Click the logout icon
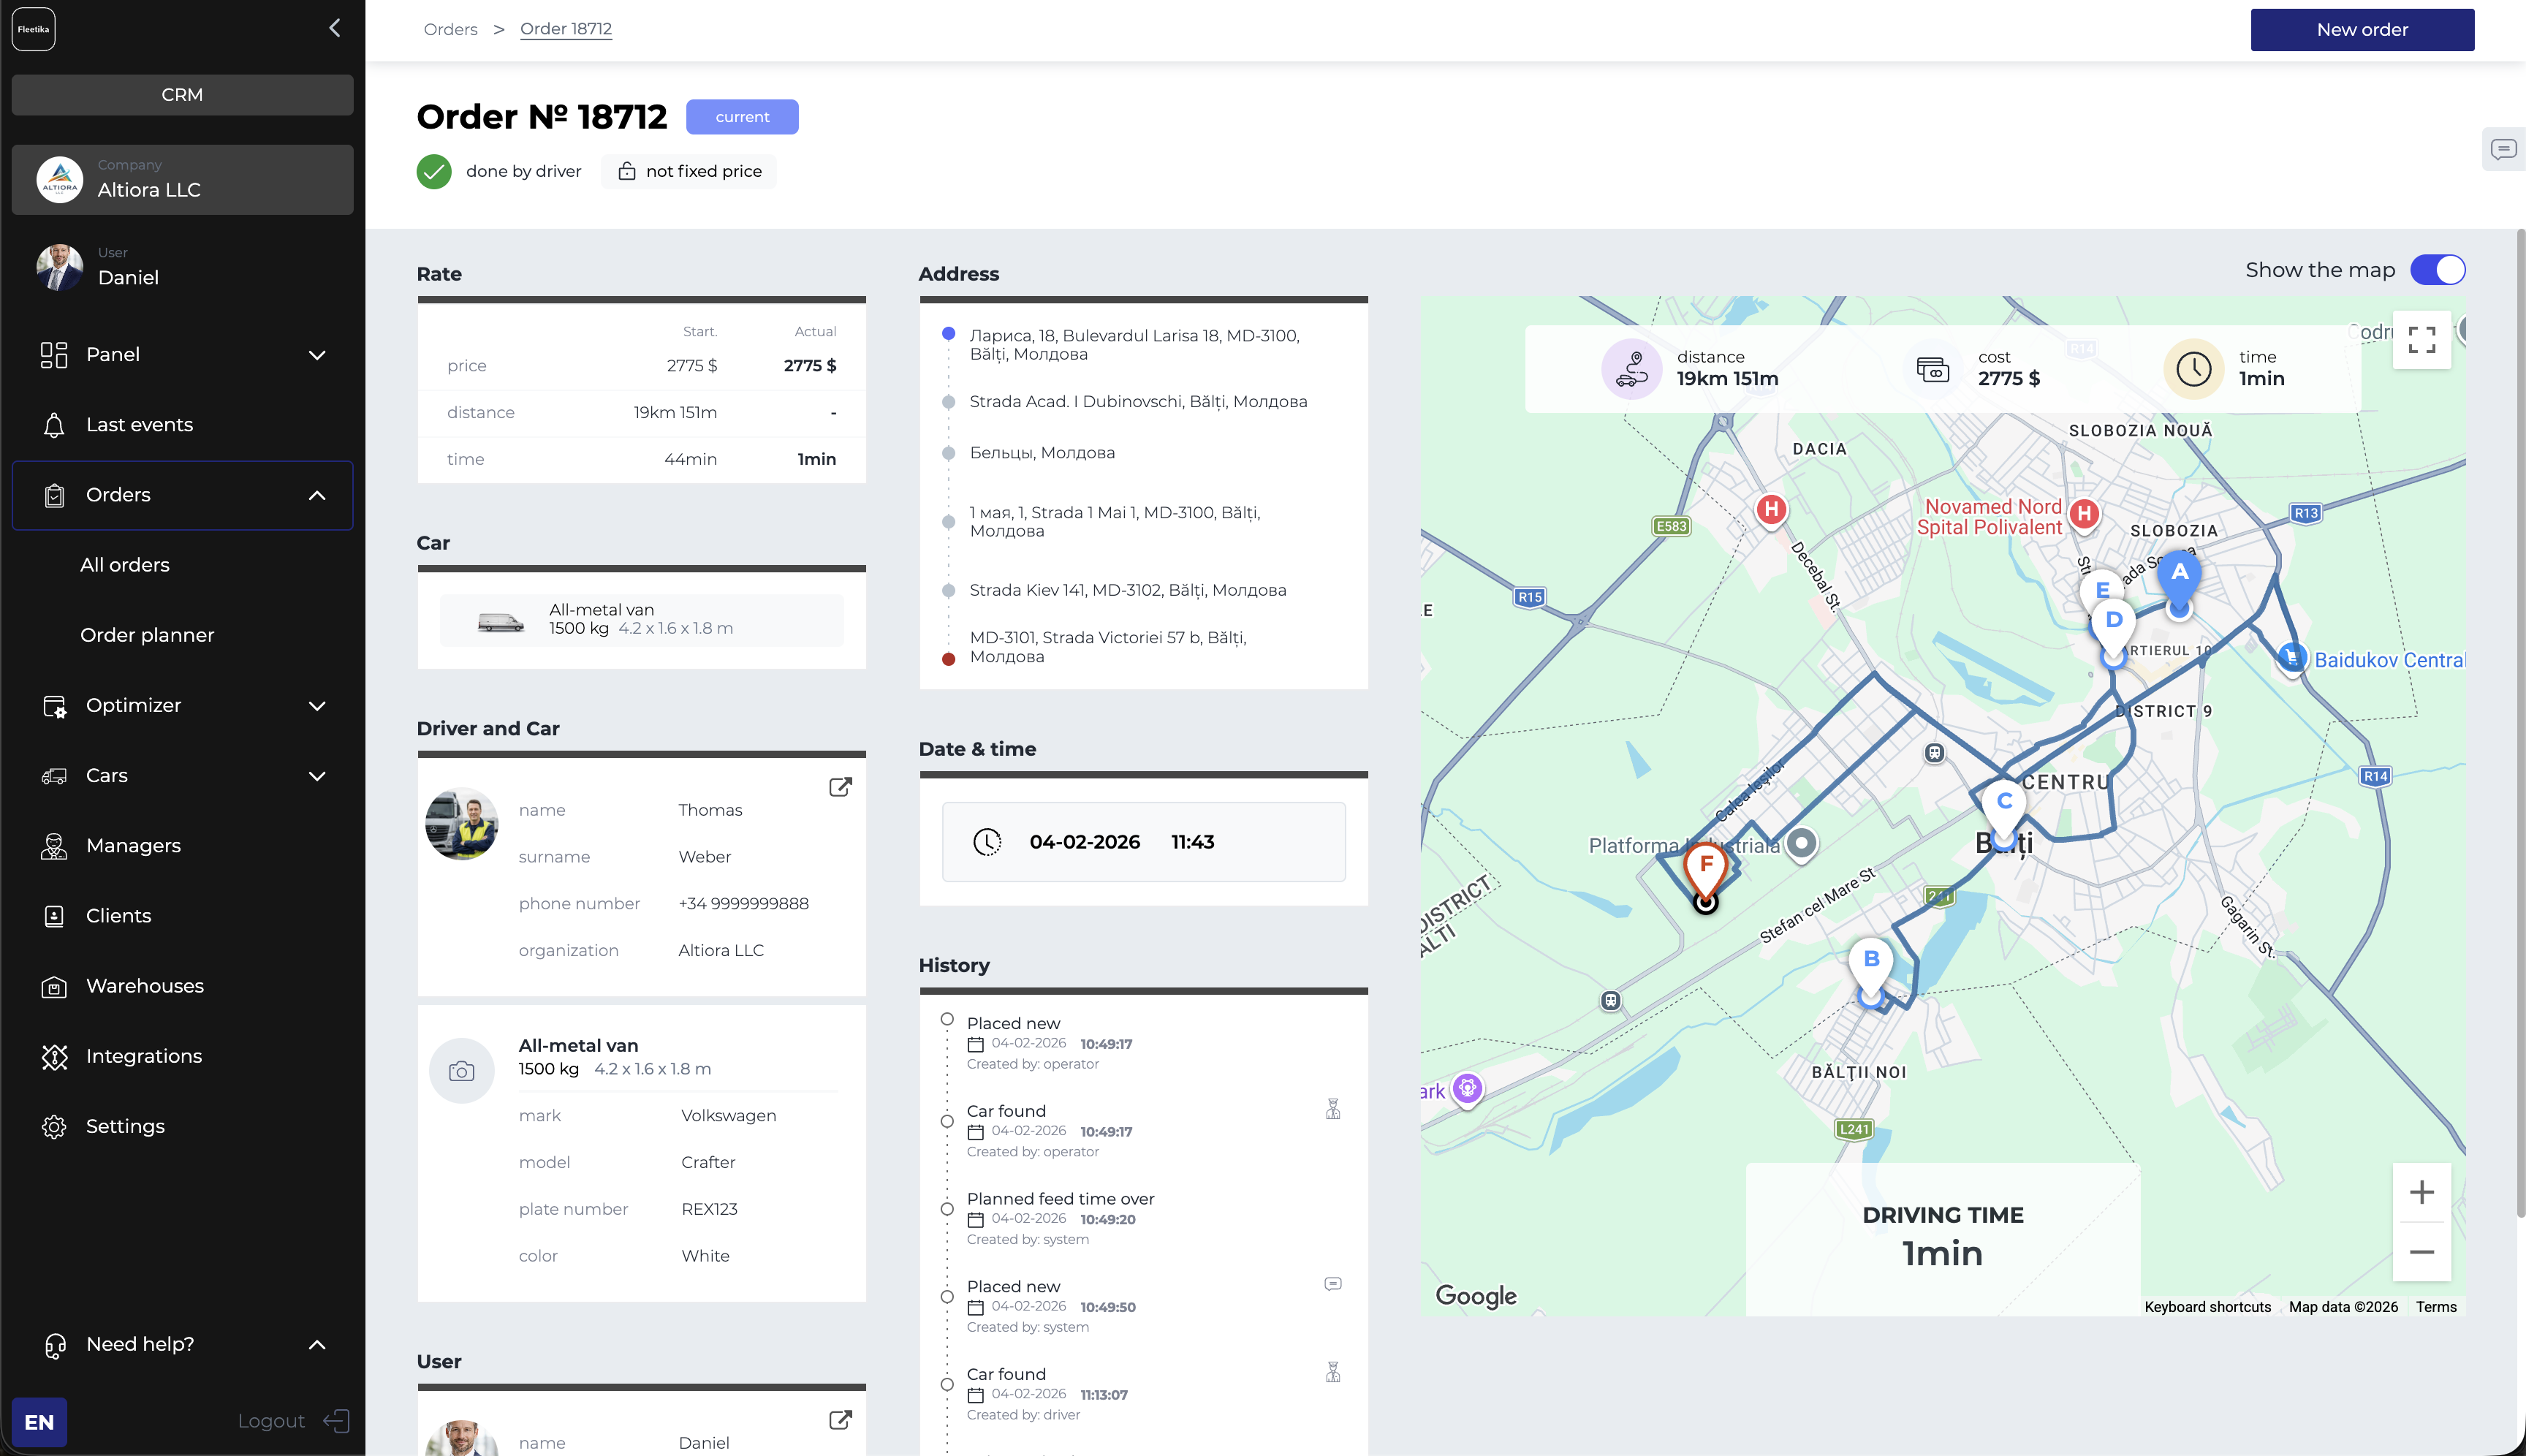 pos(337,1421)
